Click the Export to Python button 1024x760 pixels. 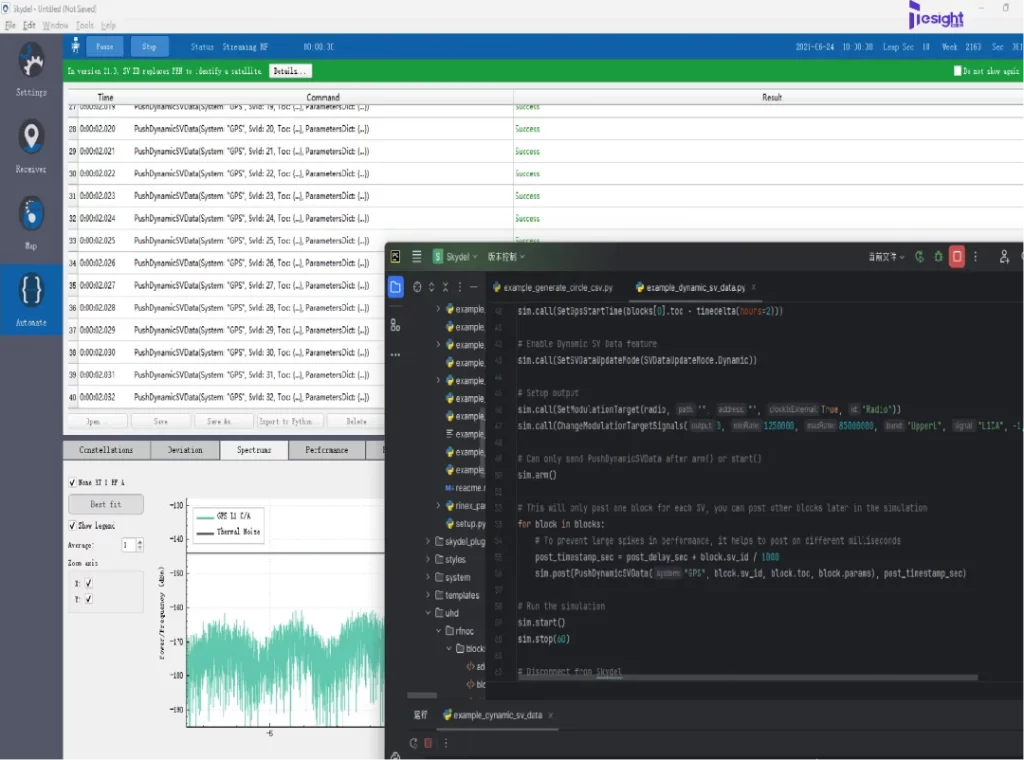coord(290,422)
